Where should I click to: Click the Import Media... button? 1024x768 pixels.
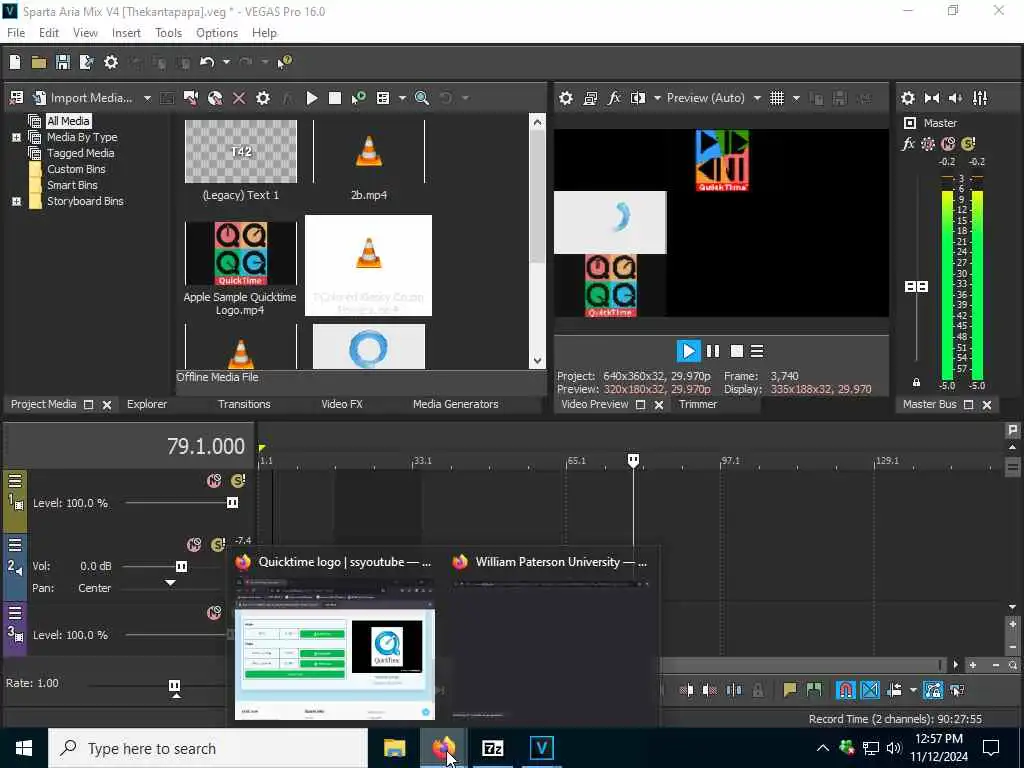tap(83, 98)
